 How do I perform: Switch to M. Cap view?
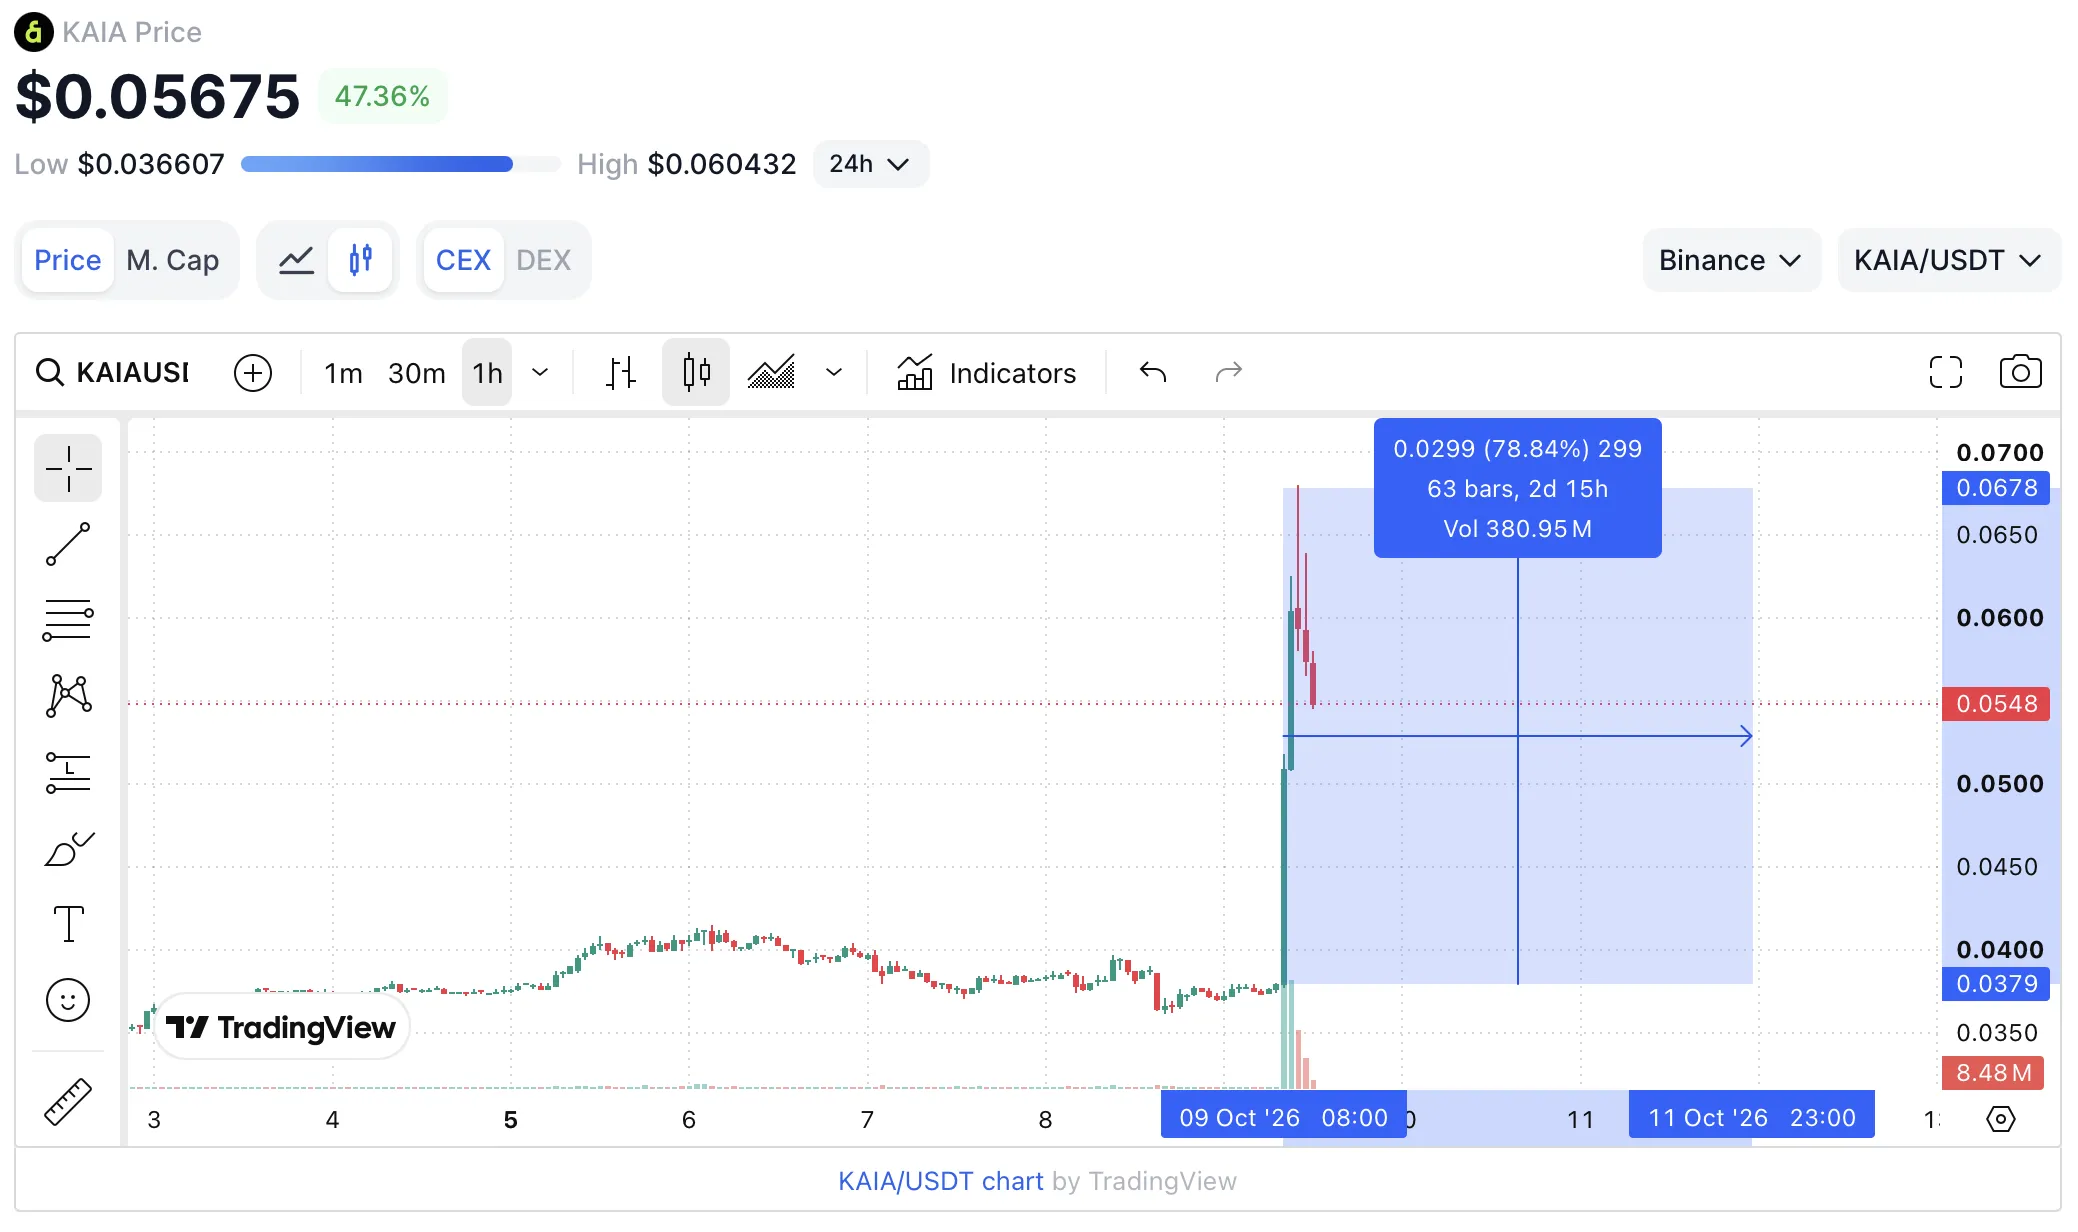[173, 260]
